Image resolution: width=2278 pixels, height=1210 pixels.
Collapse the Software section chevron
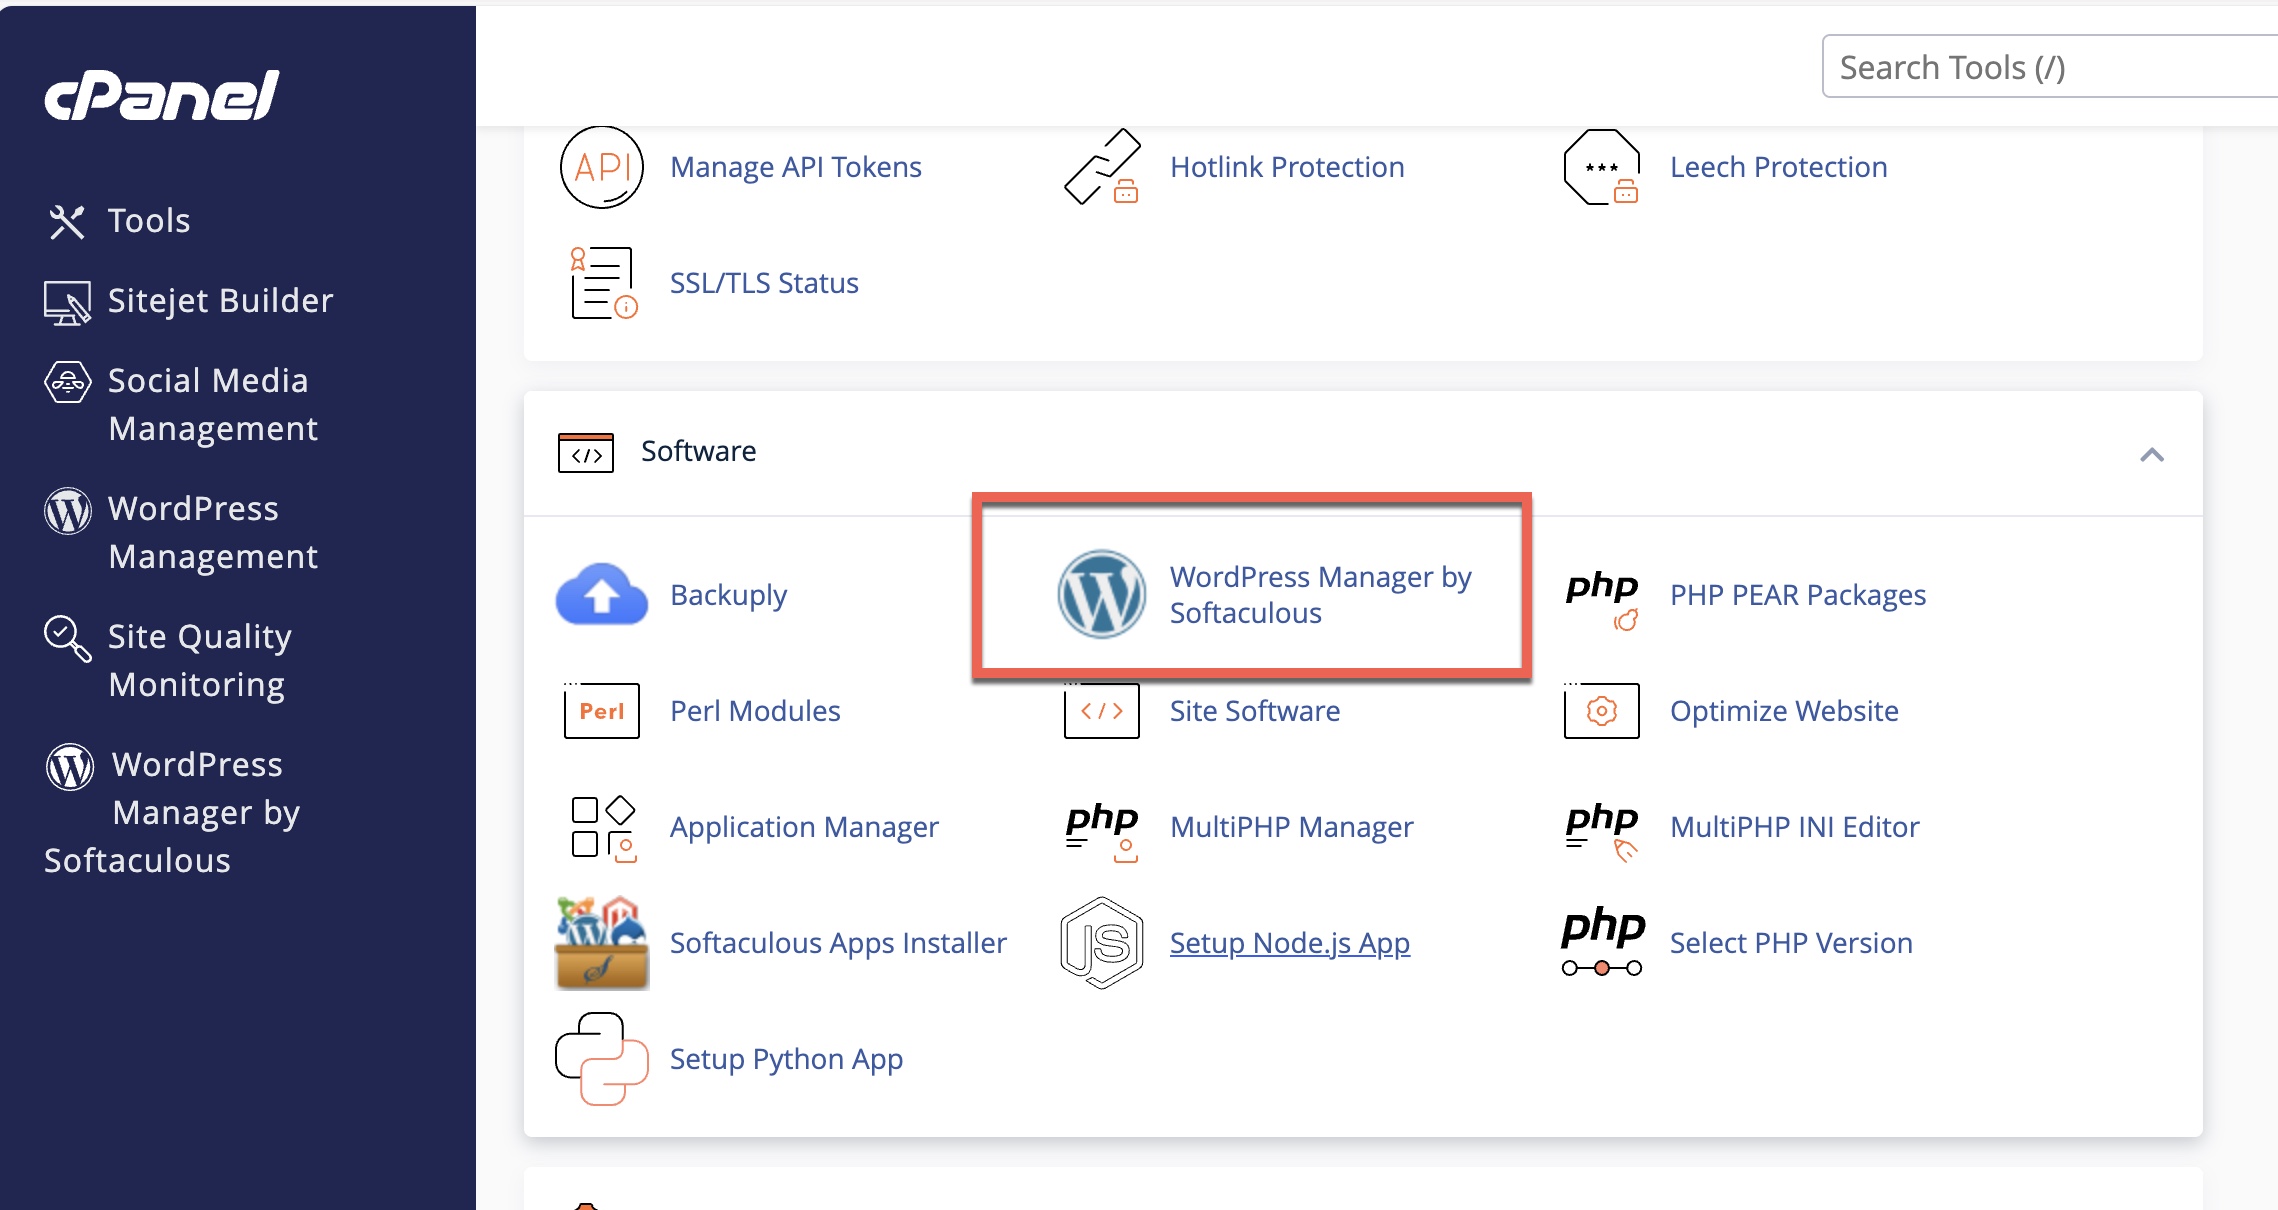click(x=2151, y=455)
